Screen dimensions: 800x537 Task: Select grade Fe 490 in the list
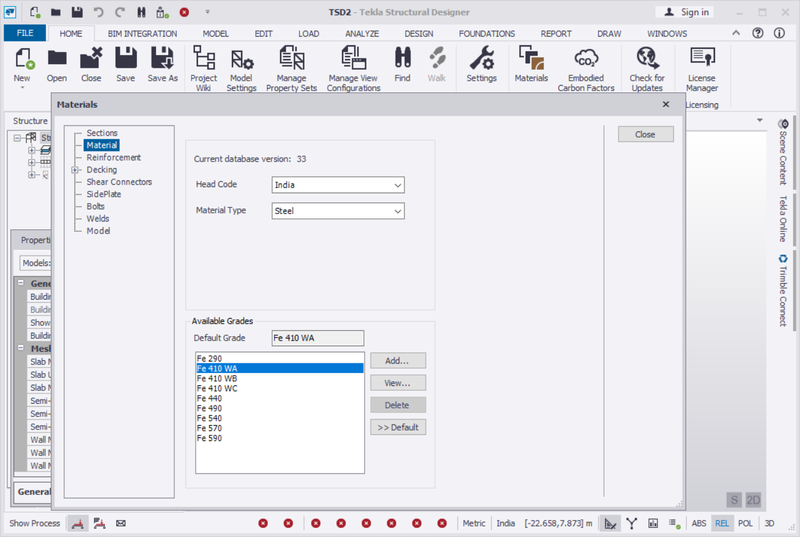tap(280, 408)
